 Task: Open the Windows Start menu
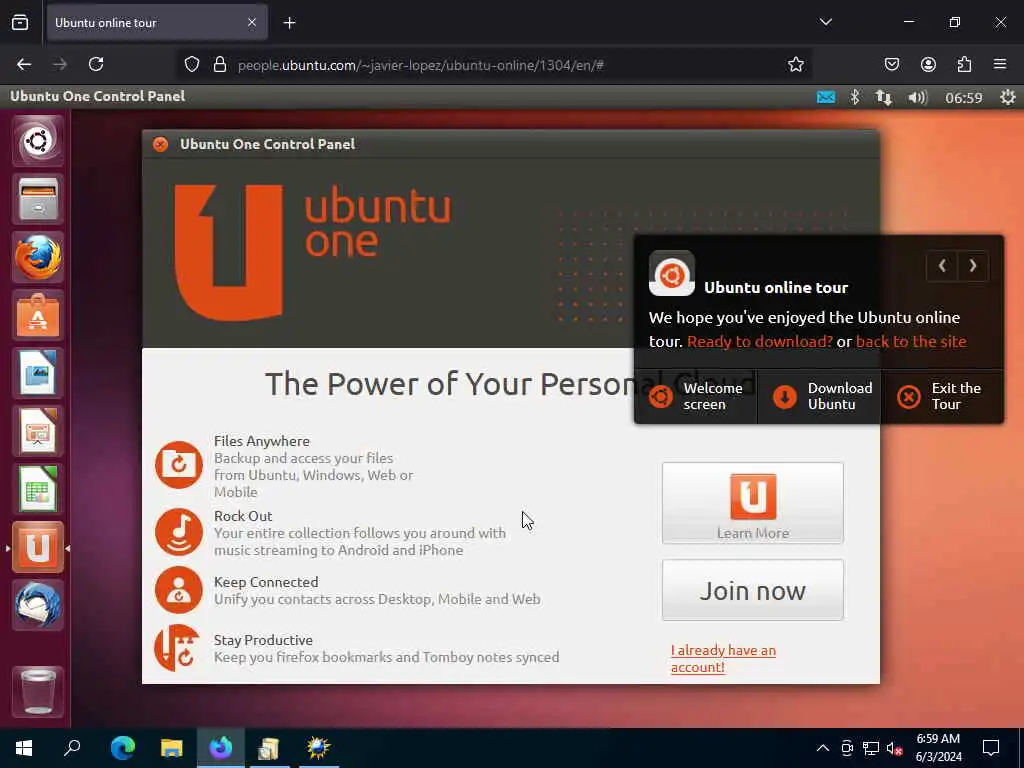pyautogui.click(x=24, y=748)
